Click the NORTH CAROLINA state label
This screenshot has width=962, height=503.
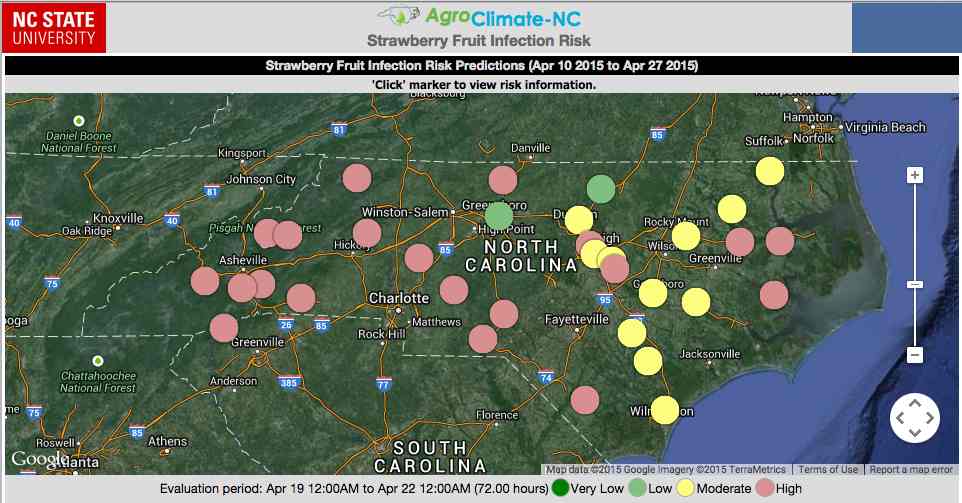(x=521, y=256)
